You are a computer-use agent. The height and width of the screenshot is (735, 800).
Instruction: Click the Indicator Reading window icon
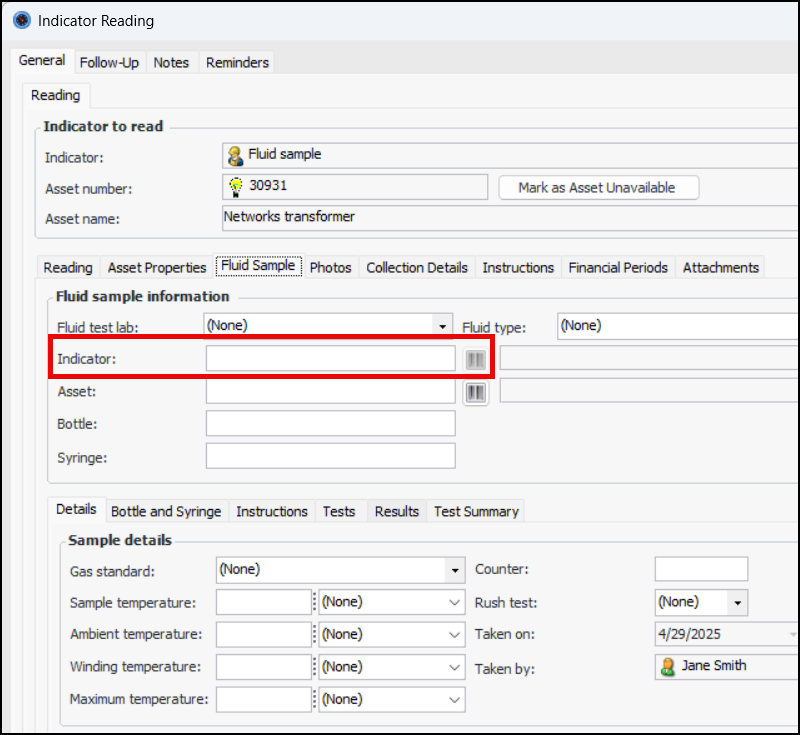pyautogui.click(x=20, y=20)
